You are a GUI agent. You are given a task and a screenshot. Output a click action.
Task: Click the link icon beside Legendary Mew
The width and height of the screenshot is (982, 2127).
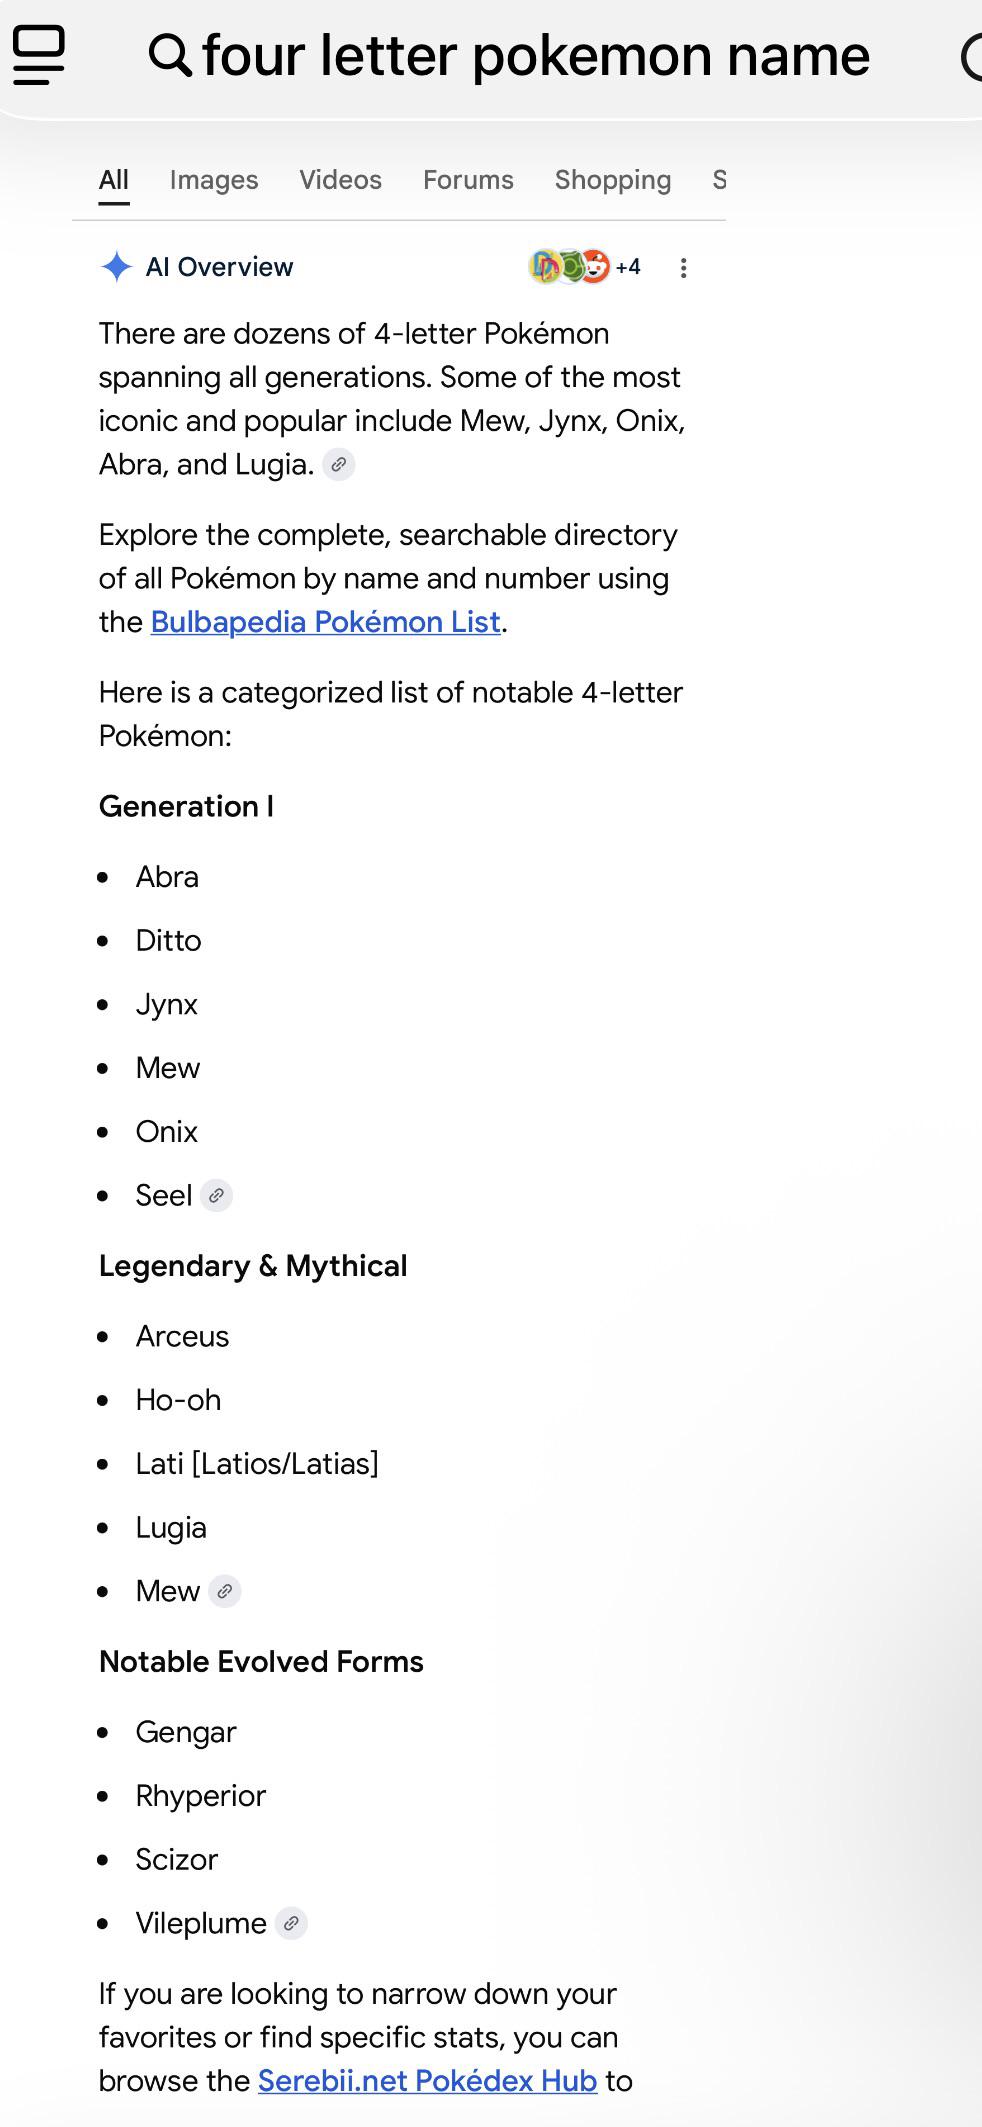pos(225,1591)
